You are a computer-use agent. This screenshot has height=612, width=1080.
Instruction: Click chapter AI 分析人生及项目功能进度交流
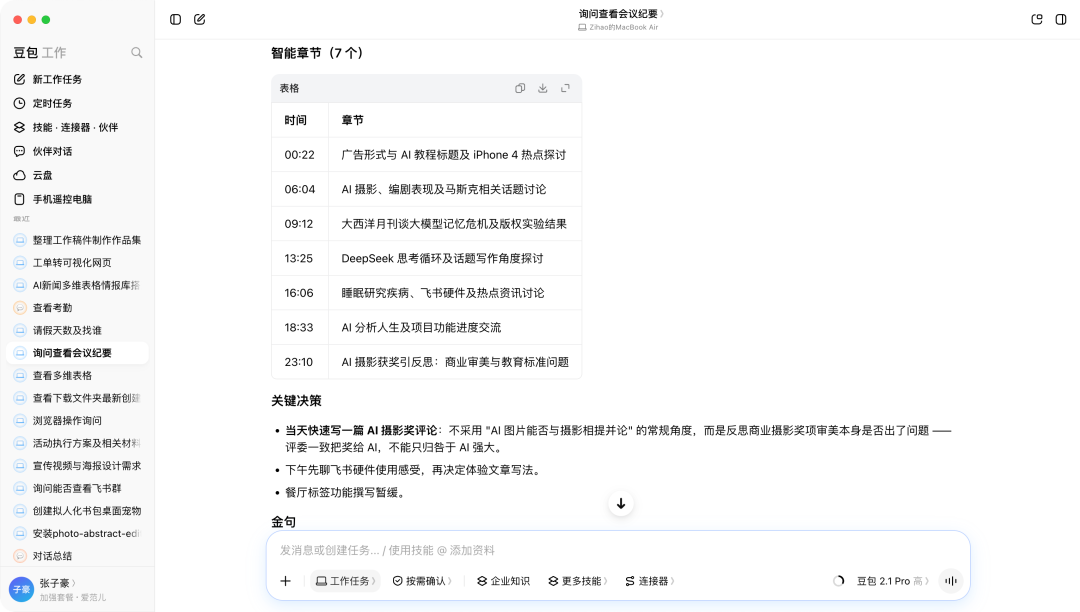click(x=421, y=328)
